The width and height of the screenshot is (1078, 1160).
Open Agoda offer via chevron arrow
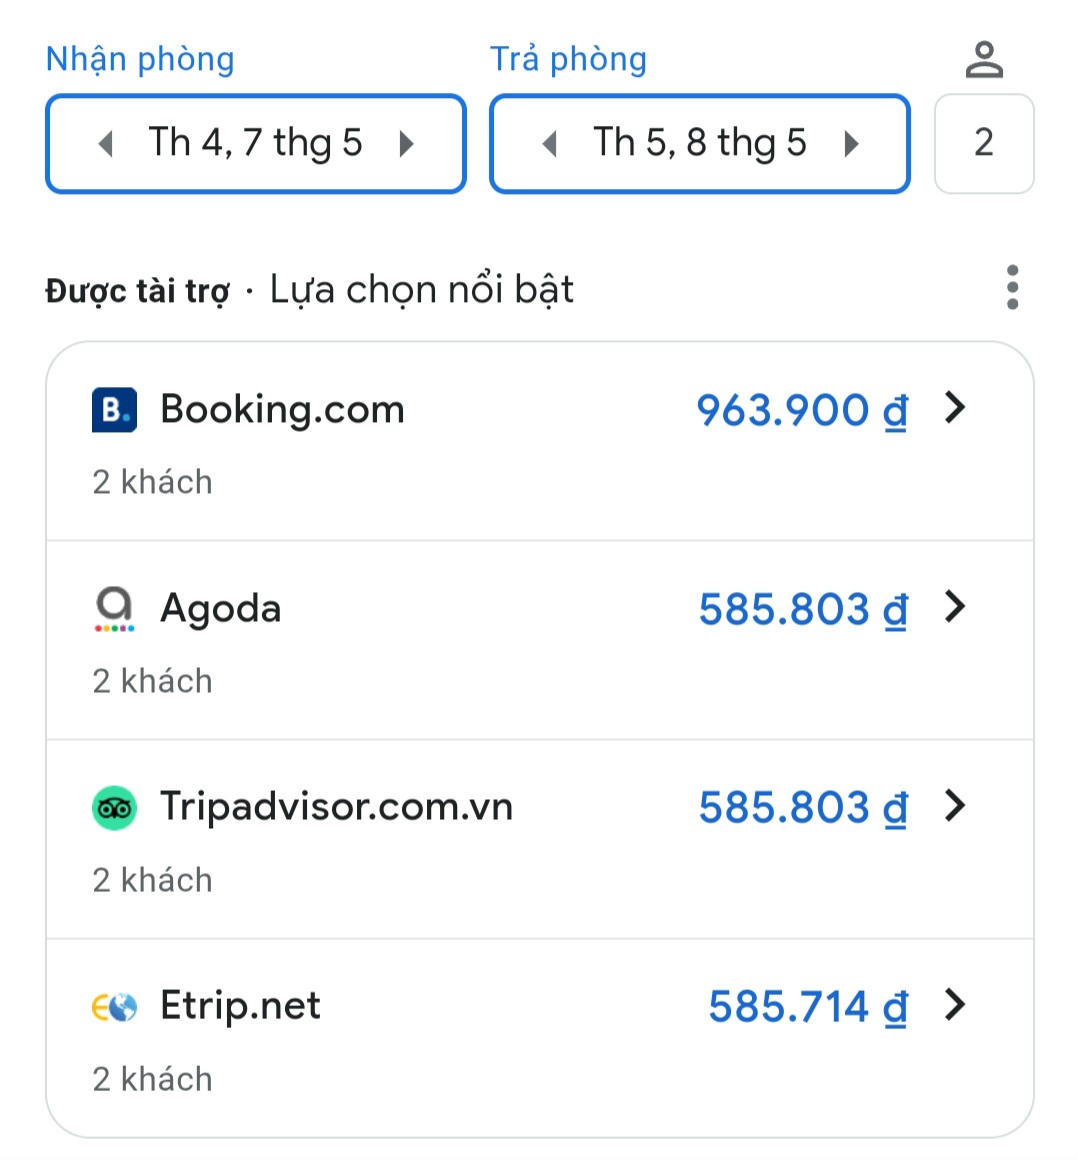point(956,607)
